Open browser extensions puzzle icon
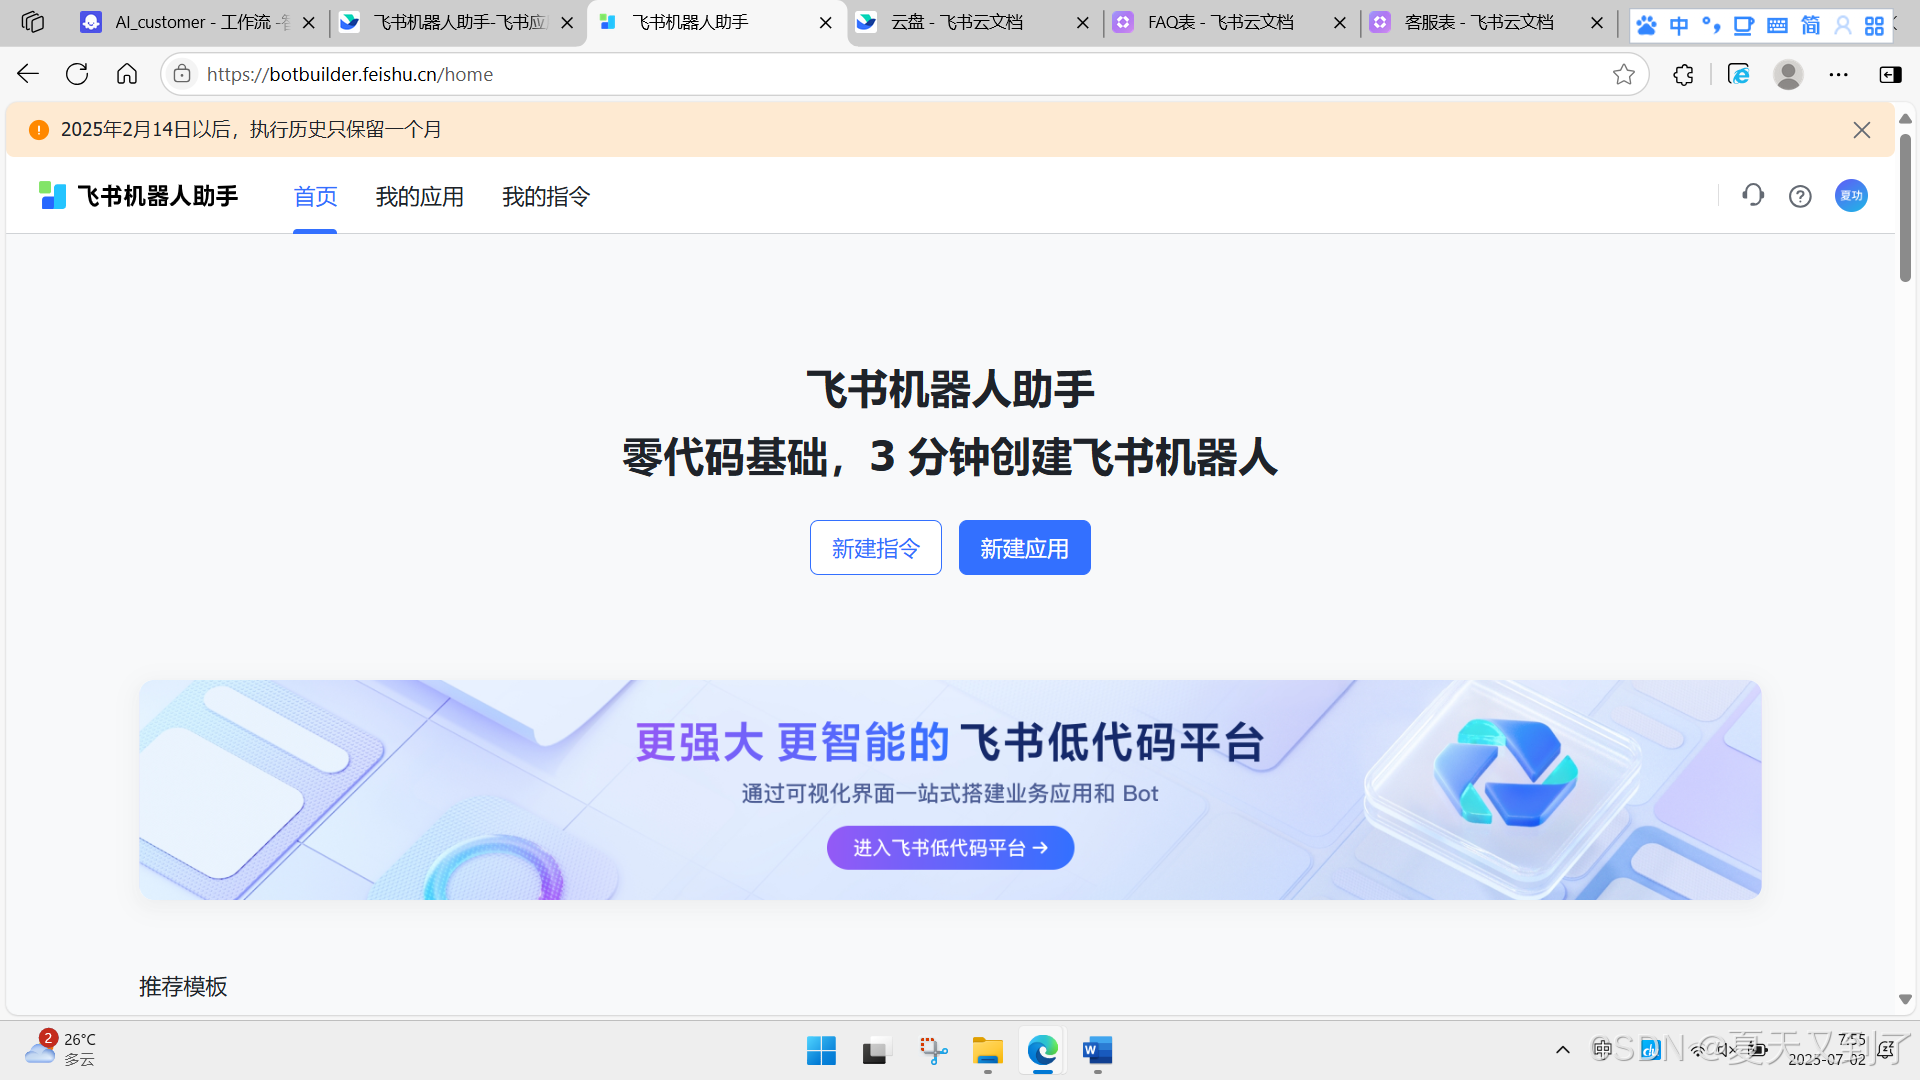Screen dimensions: 1920x1080 1683,74
